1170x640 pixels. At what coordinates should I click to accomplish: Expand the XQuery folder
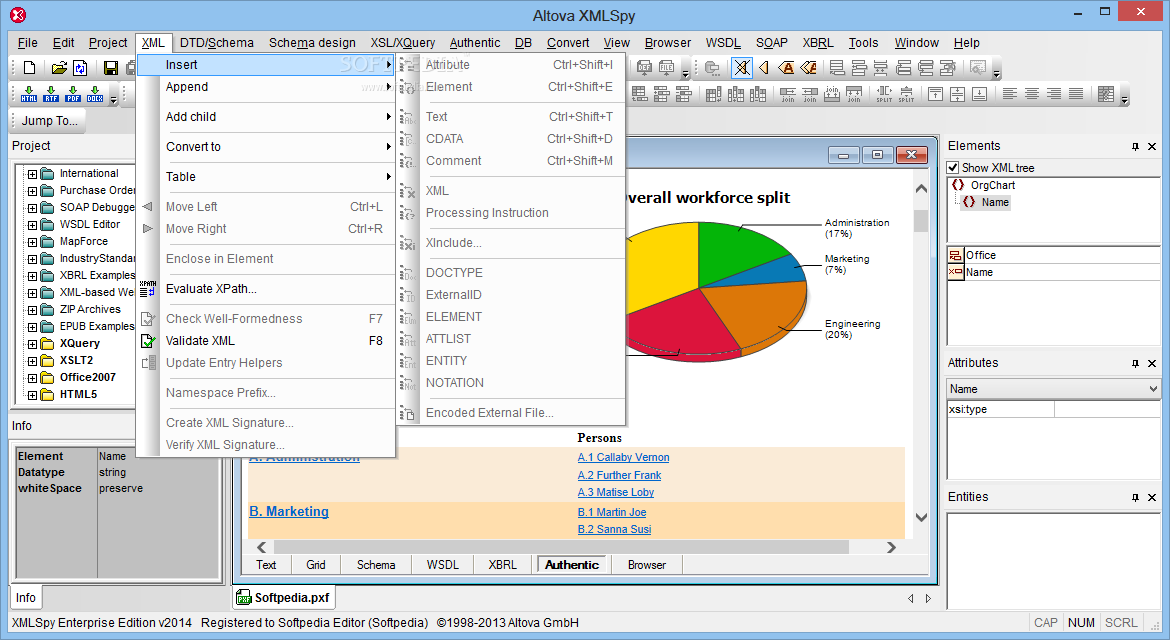(x=32, y=344)
